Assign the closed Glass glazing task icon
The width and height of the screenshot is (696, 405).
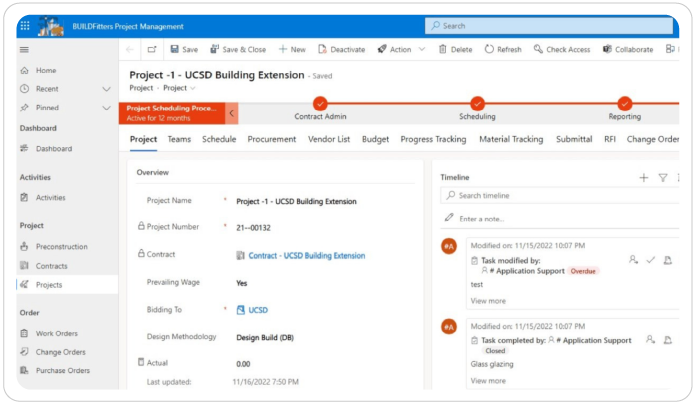click(650, 340)
